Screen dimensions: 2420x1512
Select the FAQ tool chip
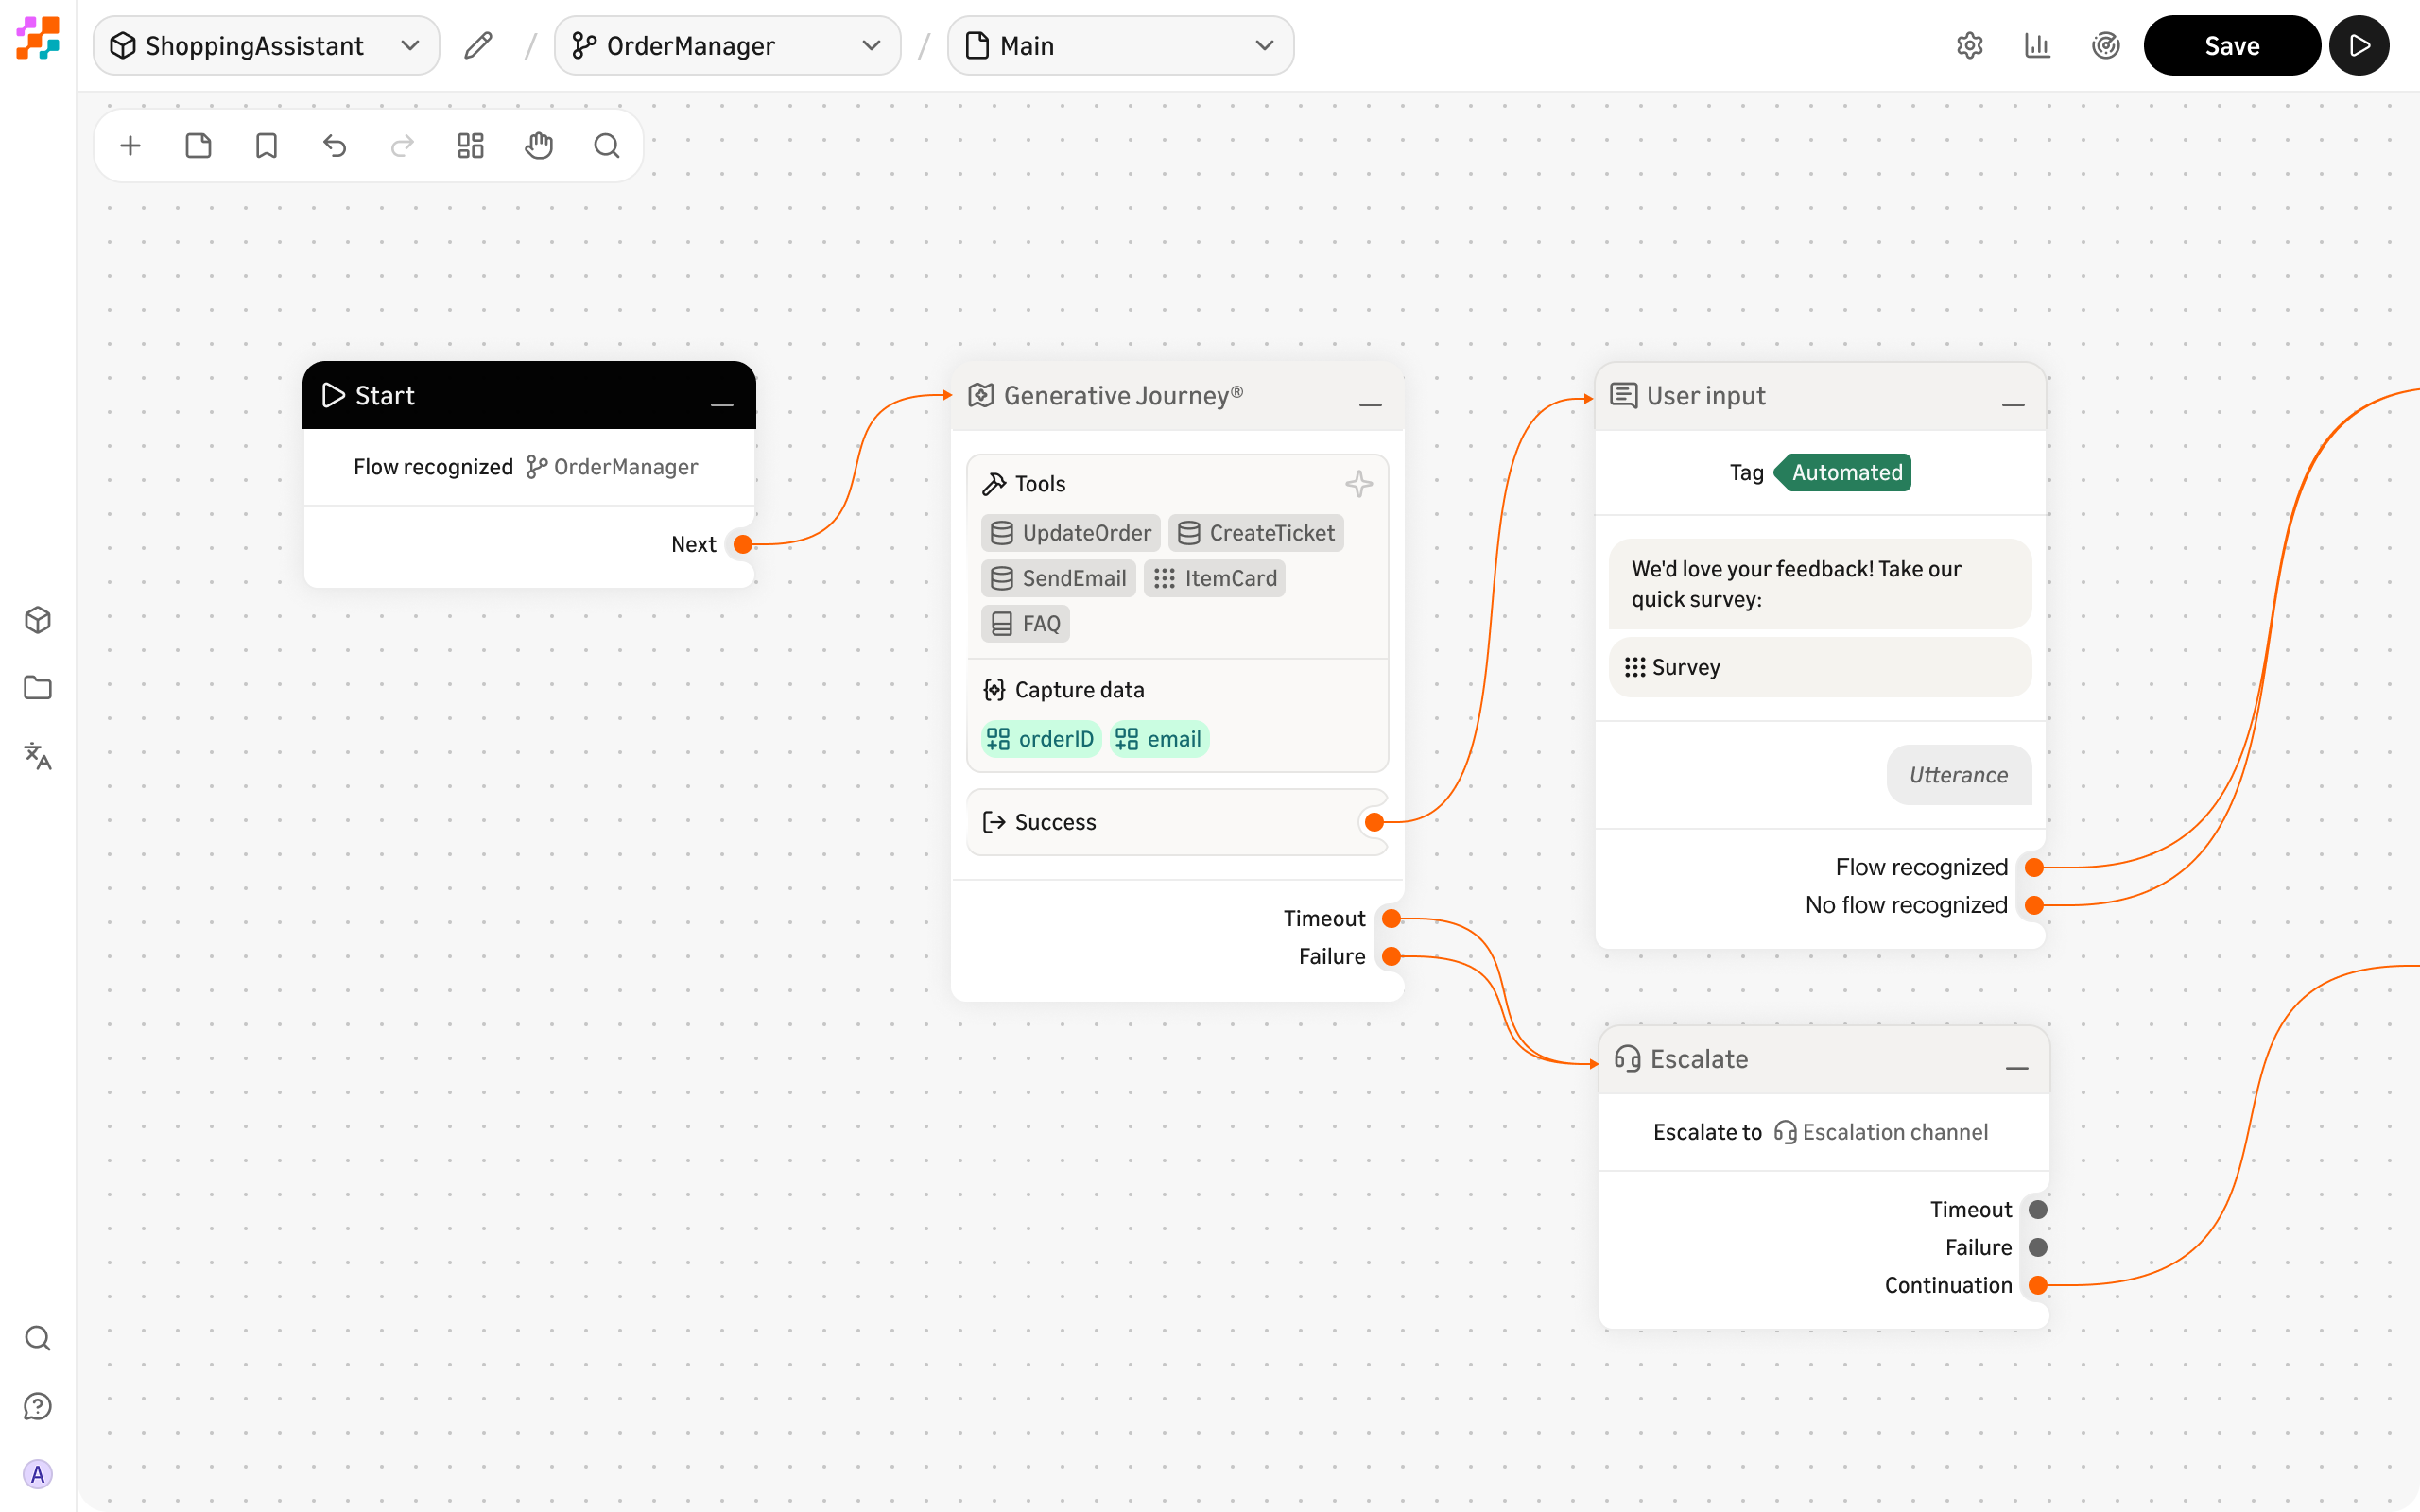(x=1025, y=624)
